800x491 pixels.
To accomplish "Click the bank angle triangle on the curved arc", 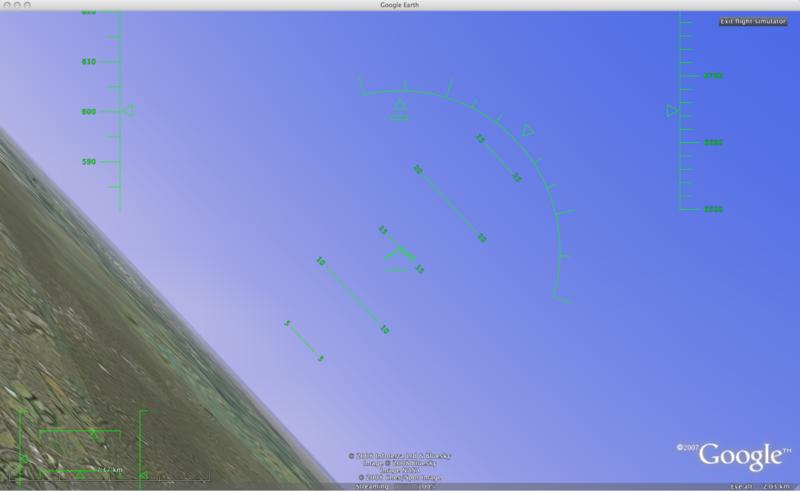I will [528, 130].
